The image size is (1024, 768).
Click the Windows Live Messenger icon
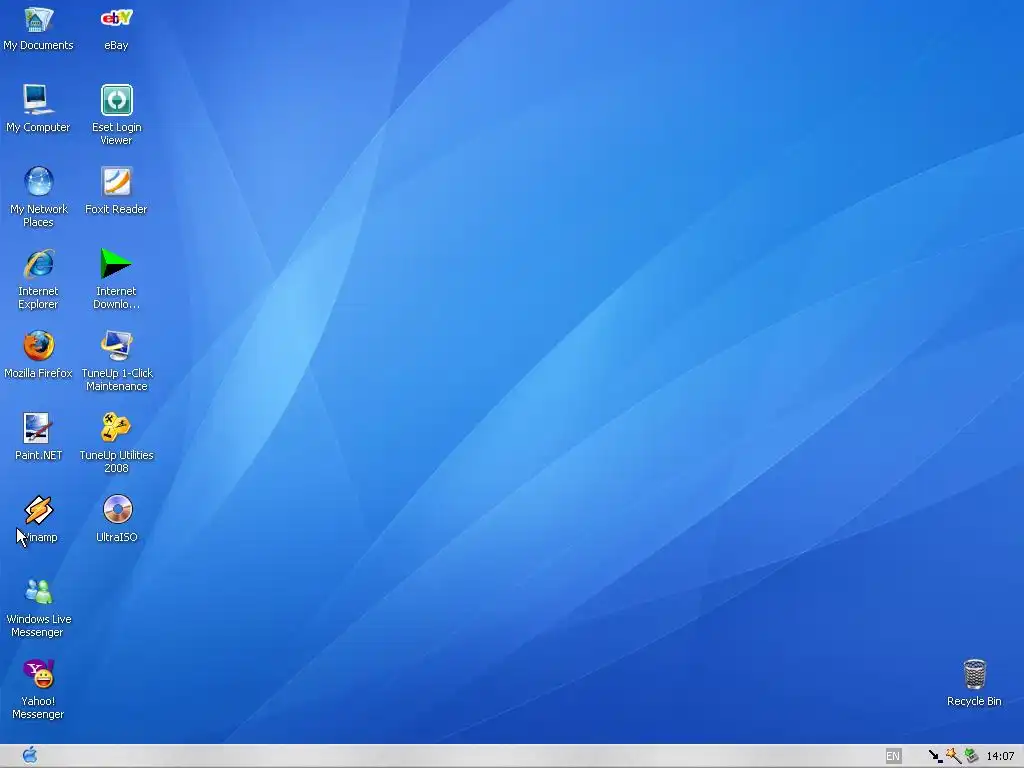pyautogui.click(x=39, y=592)
